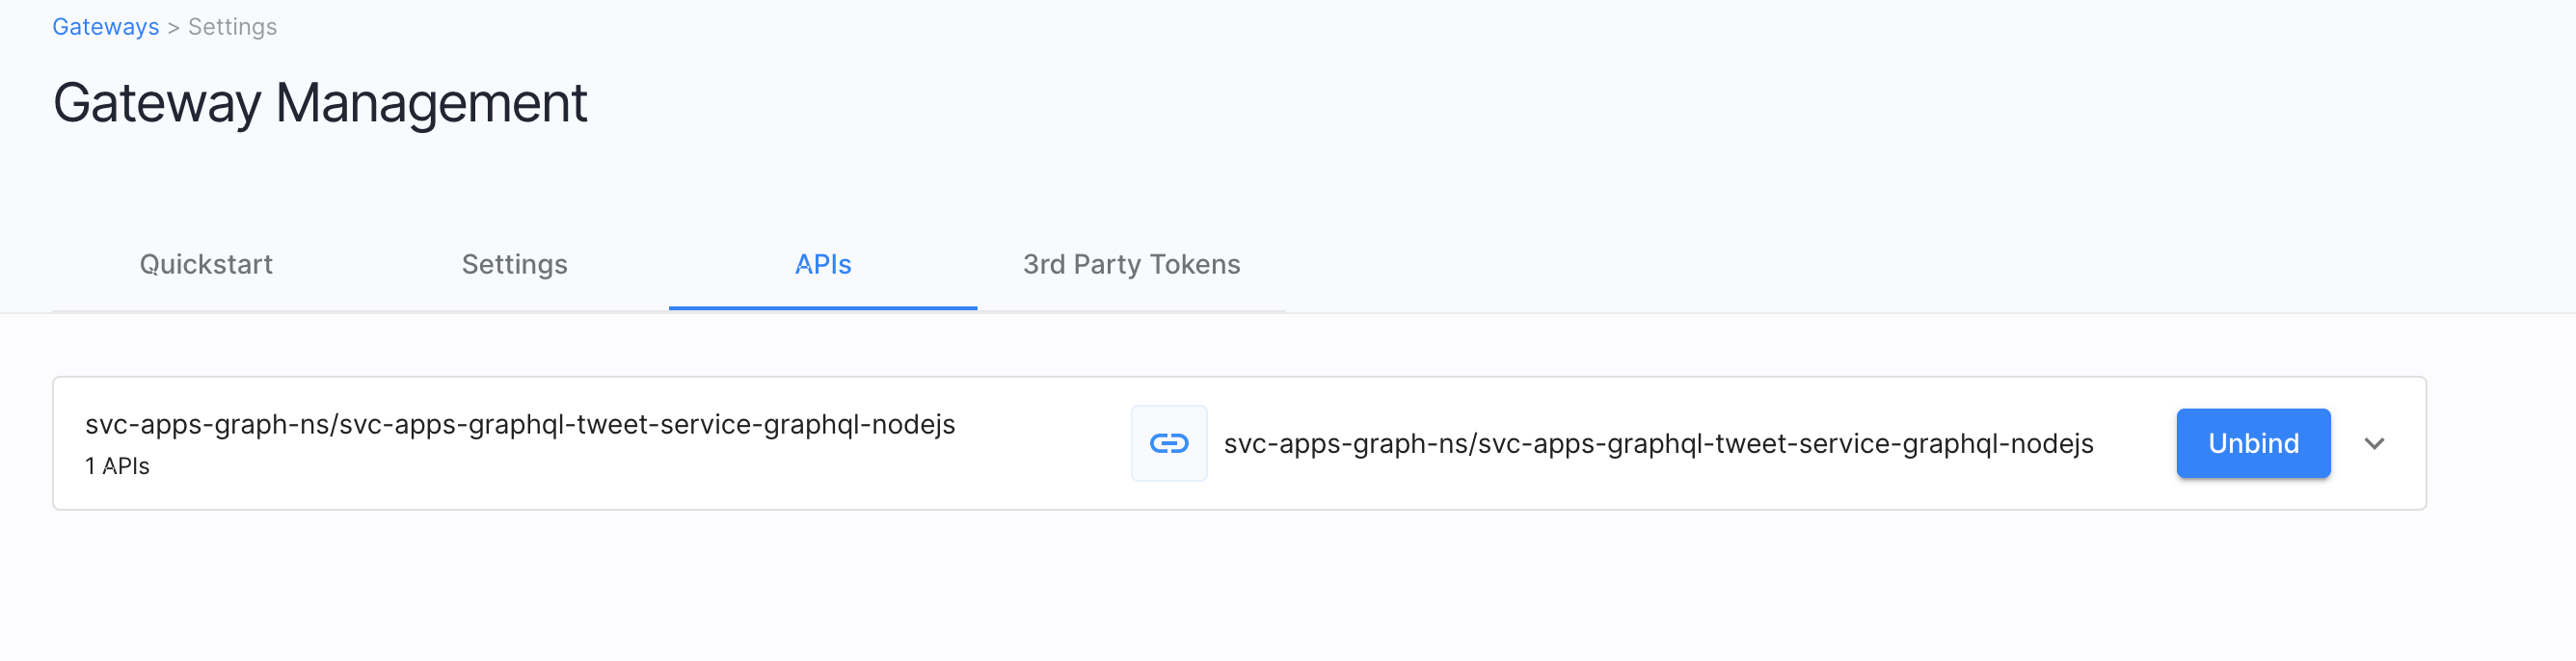This screenshot has width=2576, height=661.
Task: Click the blue underline beneath APIs tab
Action: click(x=822, y=308)
